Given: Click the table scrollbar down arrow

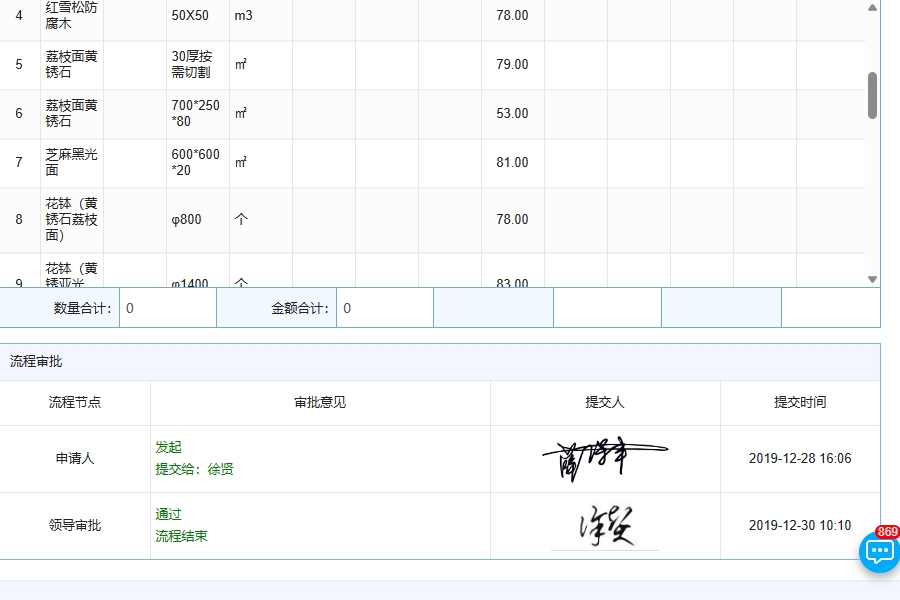Looking at the screenshot, I should (872, 279).
